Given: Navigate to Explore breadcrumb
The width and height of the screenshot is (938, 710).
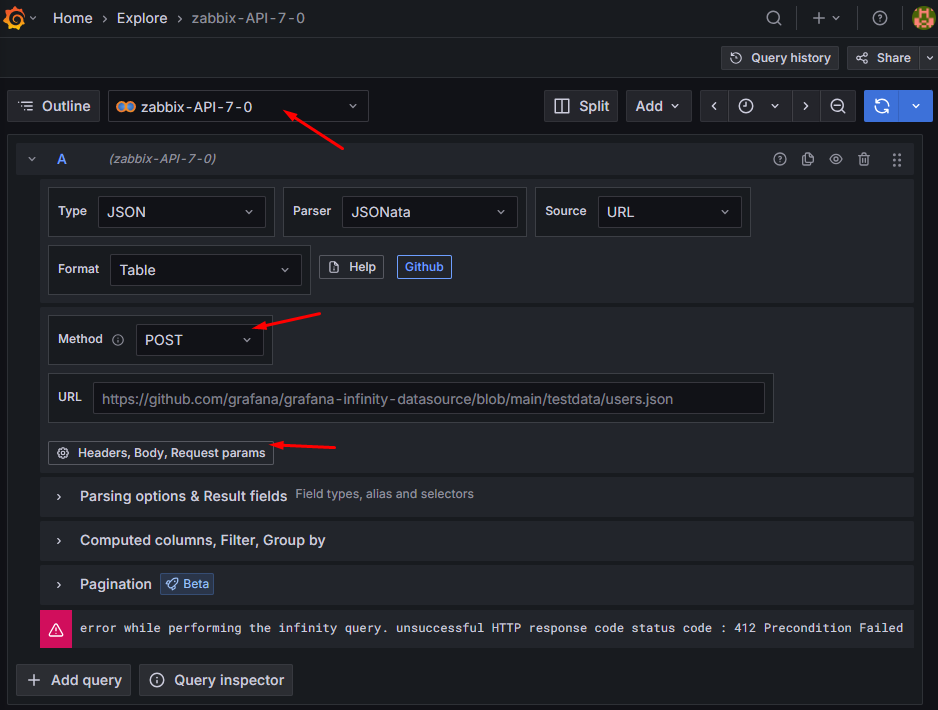Looking at the screenshot, I should [x=142, y=18].
